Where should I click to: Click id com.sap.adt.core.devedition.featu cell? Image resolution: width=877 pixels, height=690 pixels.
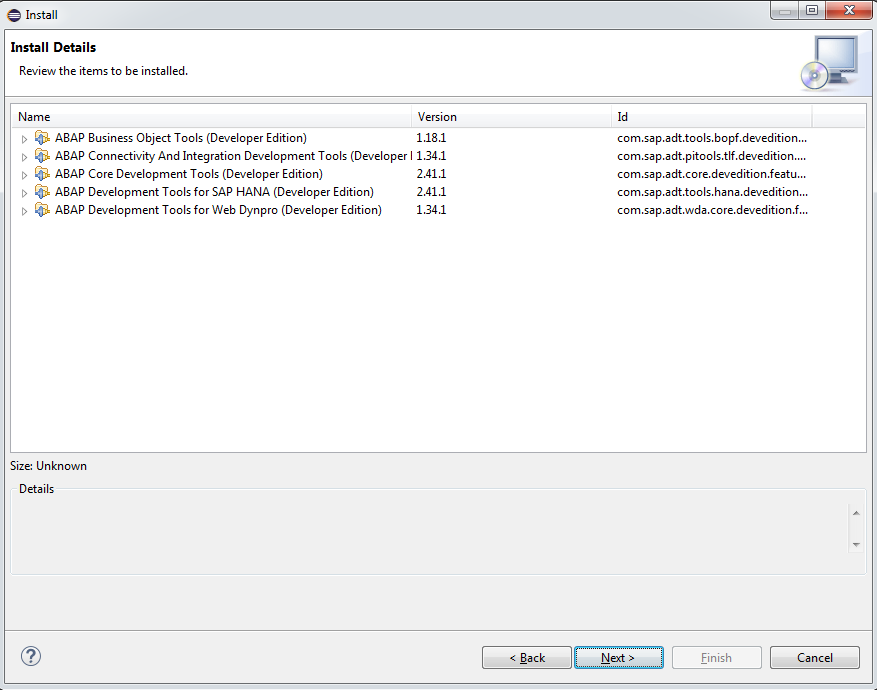coord(712,173)
